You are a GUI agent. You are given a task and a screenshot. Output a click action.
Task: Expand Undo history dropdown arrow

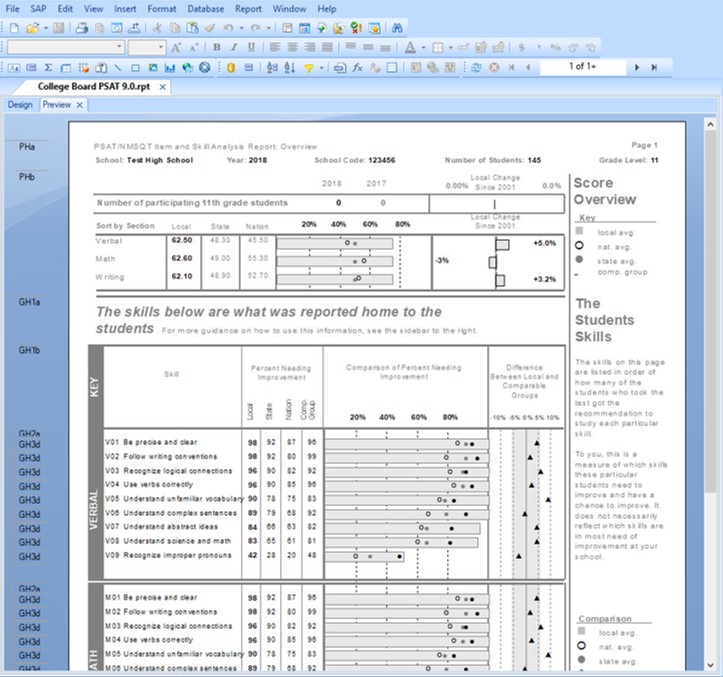(x=242, y=28)
